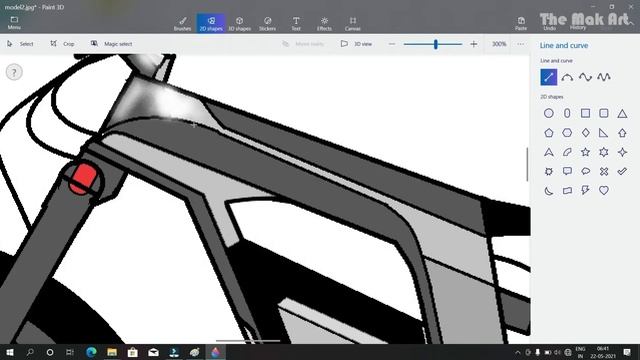Zoom out with the minus button
This screenshot has height=360, width=640.
(x=392, y=44)
